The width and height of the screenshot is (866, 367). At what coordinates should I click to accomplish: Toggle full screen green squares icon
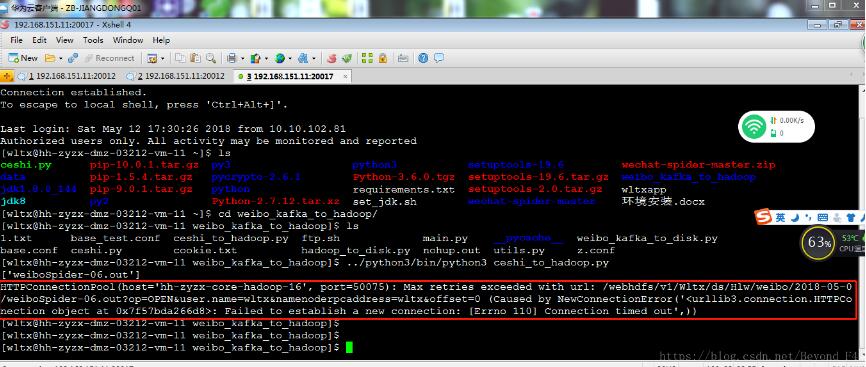point(367,58)
